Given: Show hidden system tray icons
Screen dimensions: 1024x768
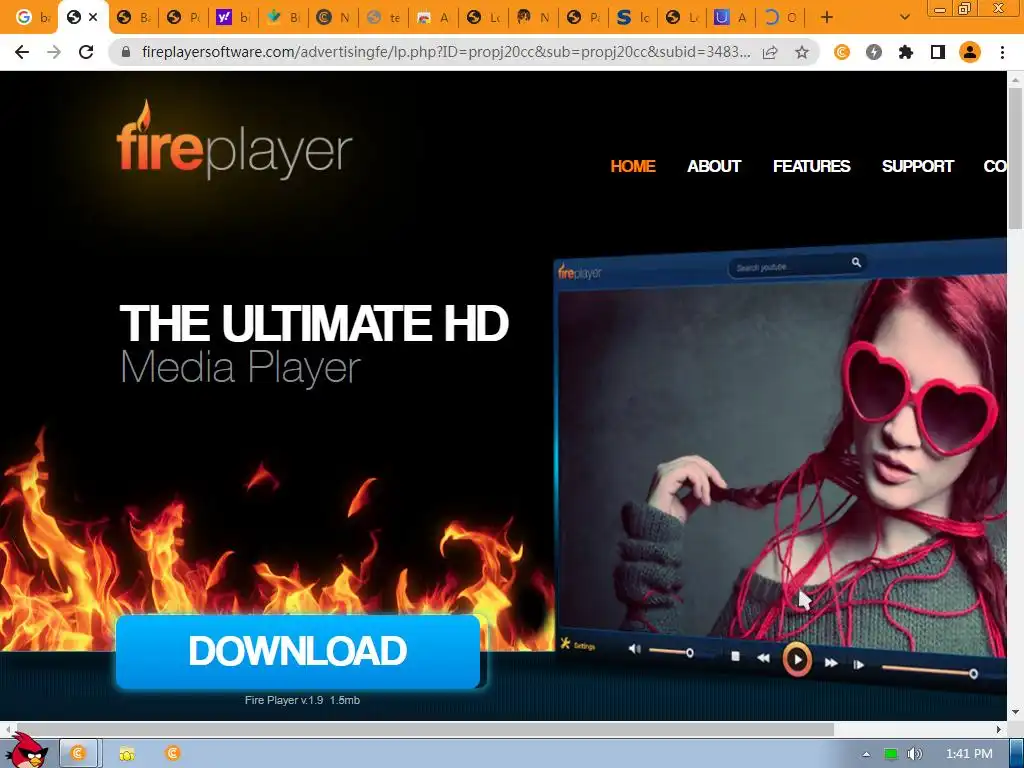Looking at the screenshot, I should coord(866,754).
